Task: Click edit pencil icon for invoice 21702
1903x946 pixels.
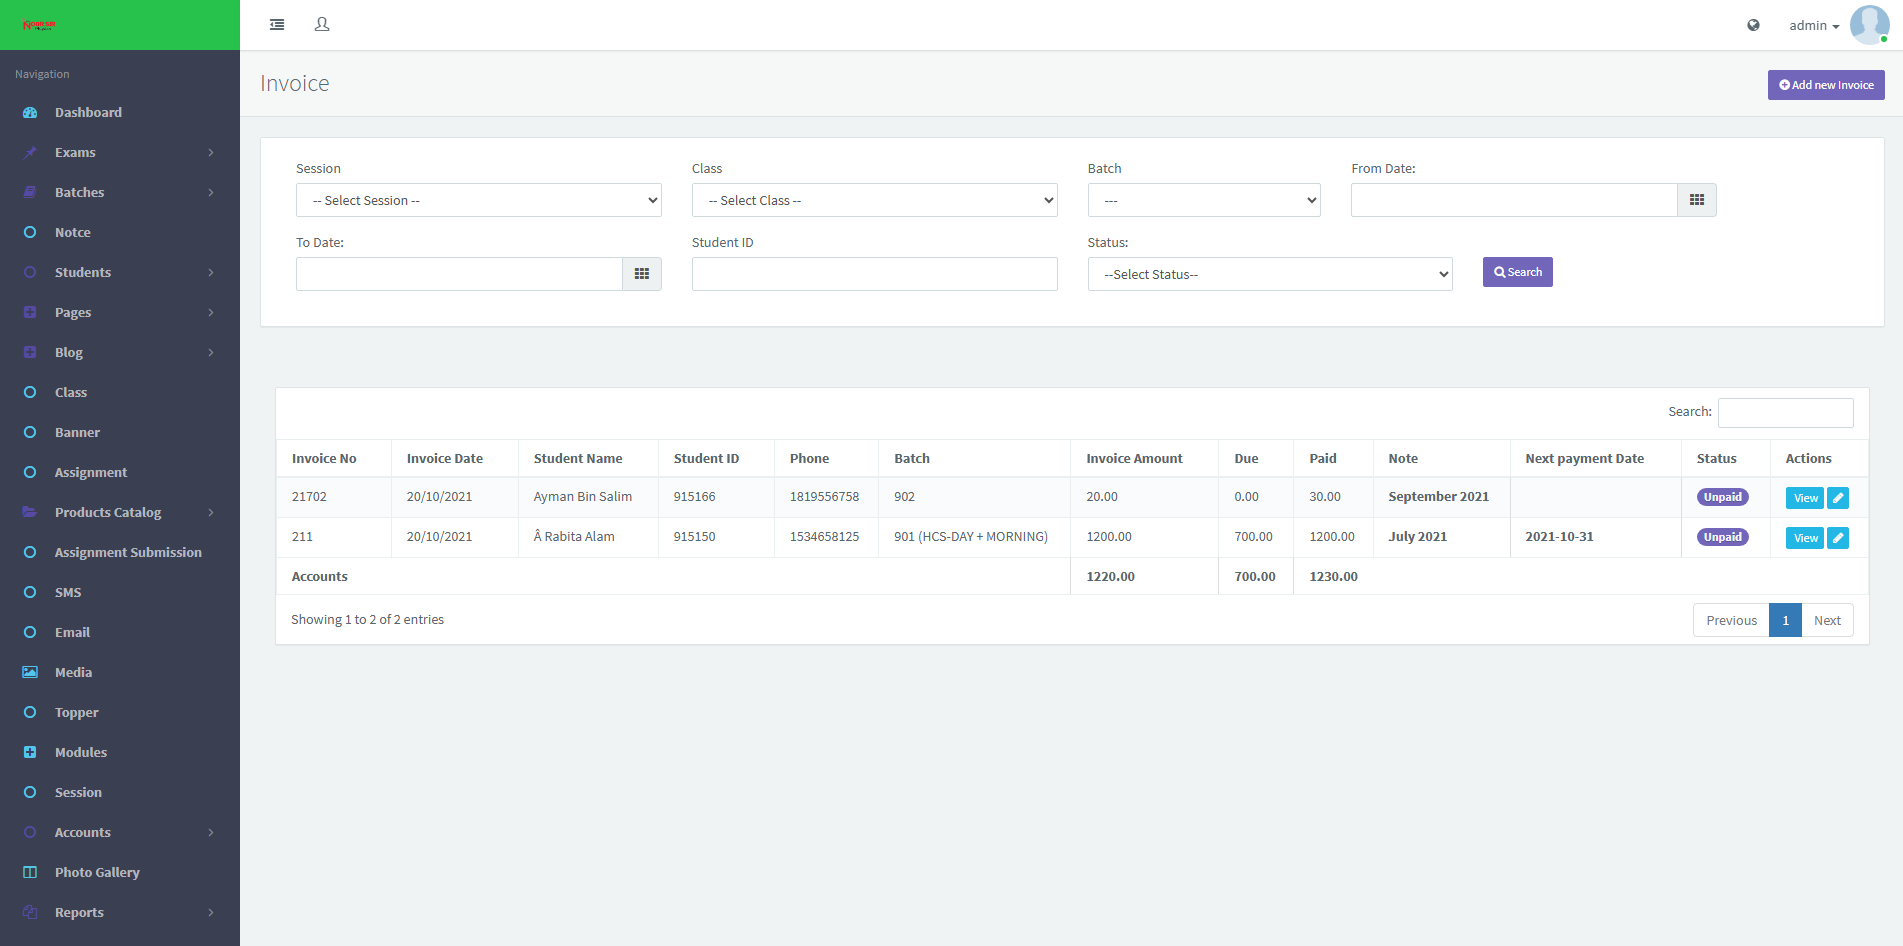Action: (x=1838, y=498)
